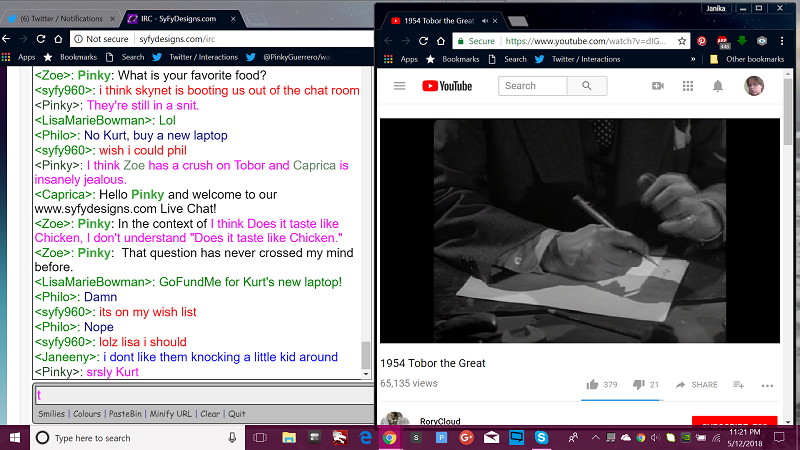Go home in the YouTube window

(441, 41)
